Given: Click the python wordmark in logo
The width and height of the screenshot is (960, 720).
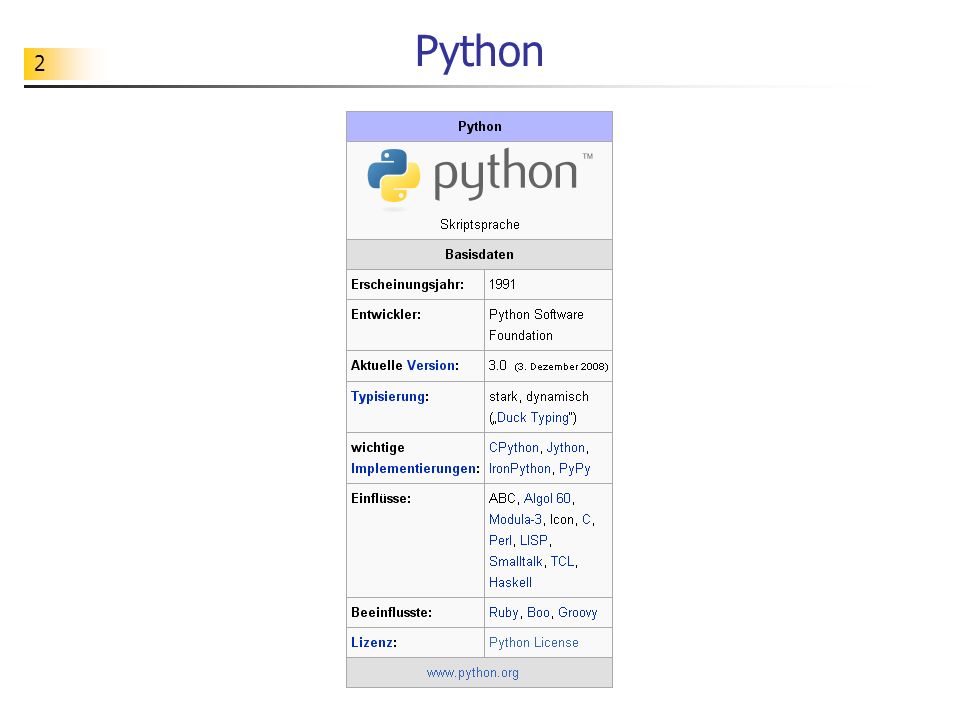Looking at the screenshot, I should coord(506,174).
